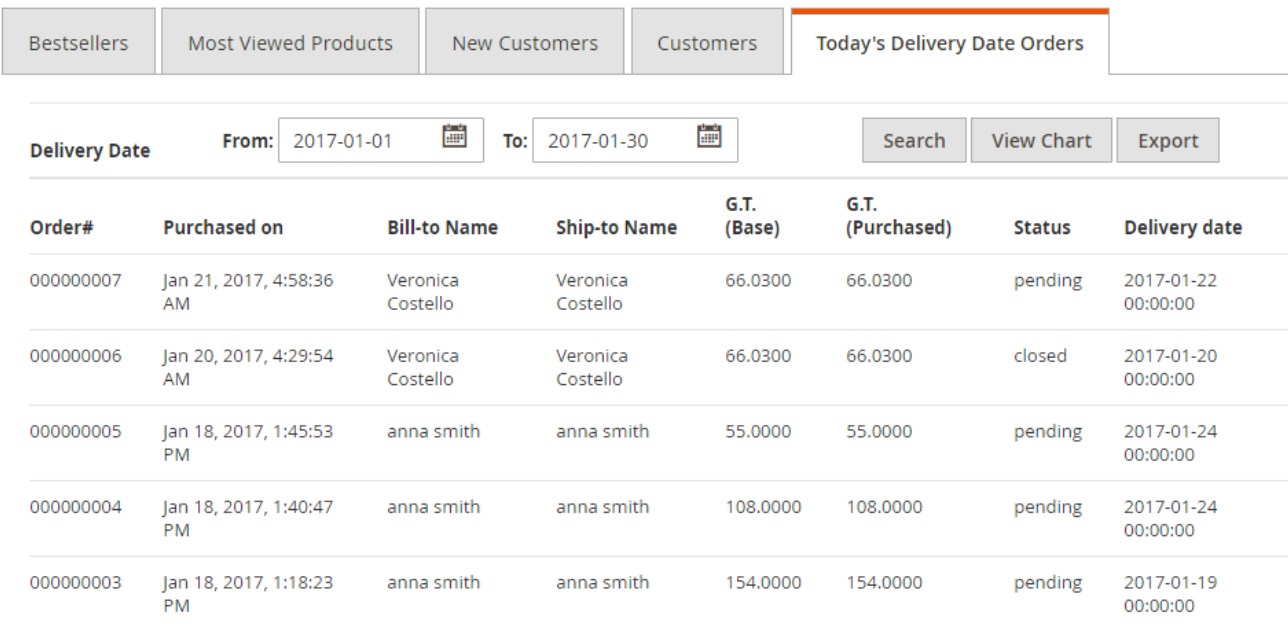Select the New Customers tab
Image resolution: width=1288 pixels, height=629 pixels.
pos(524,43)
